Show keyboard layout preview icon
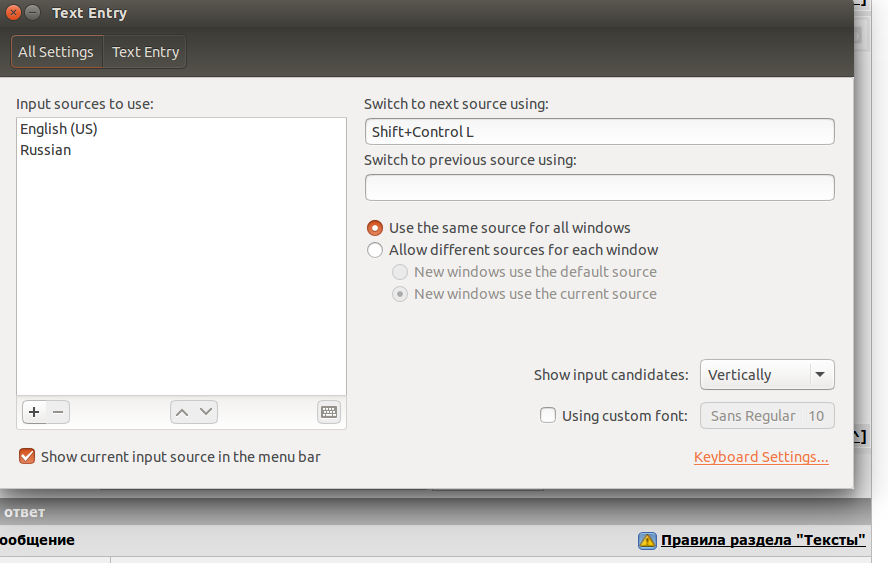 click(329, 412)
